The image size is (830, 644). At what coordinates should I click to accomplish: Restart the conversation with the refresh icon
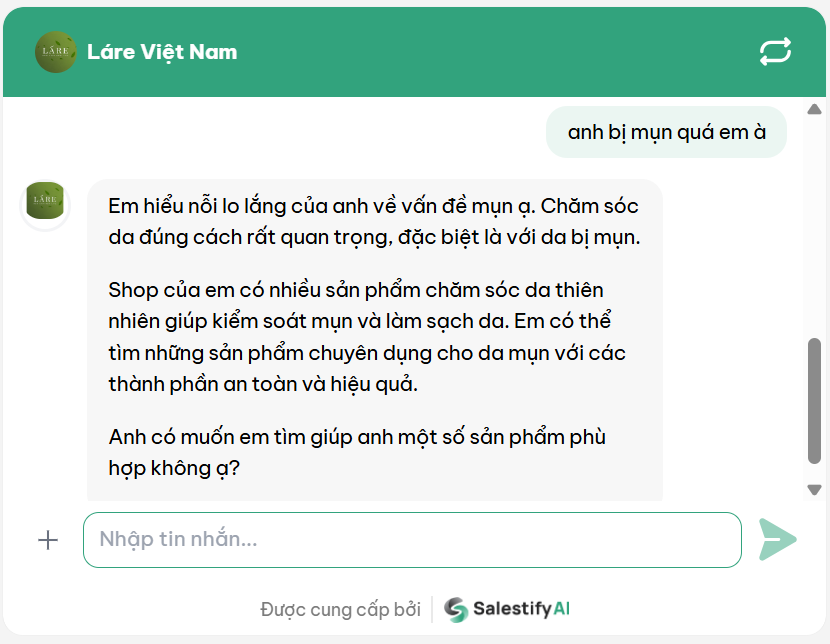tap(775, 52)
